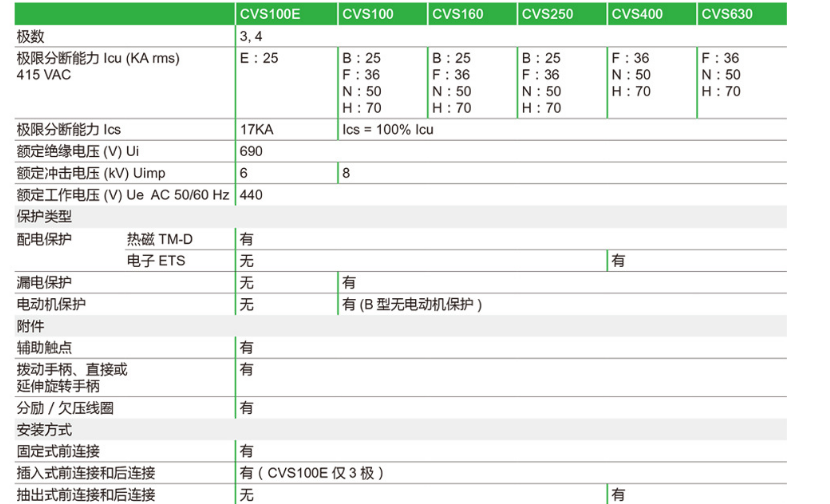
Task: Select the 电动机保护 row label
Action: coord(51,304)
